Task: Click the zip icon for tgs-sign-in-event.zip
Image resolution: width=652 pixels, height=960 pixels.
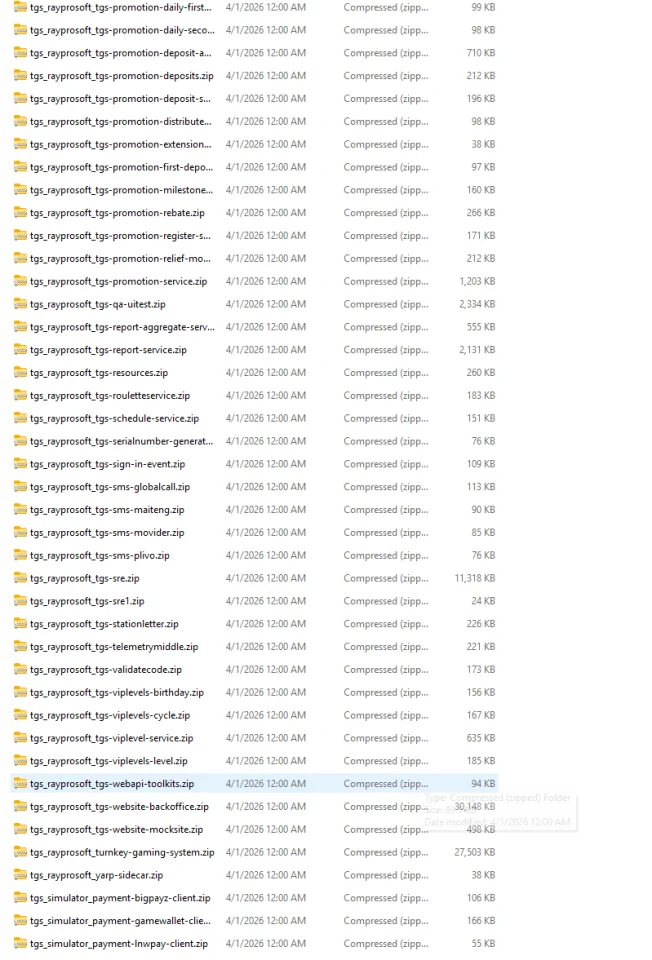Action: click(x=20, y=464)
